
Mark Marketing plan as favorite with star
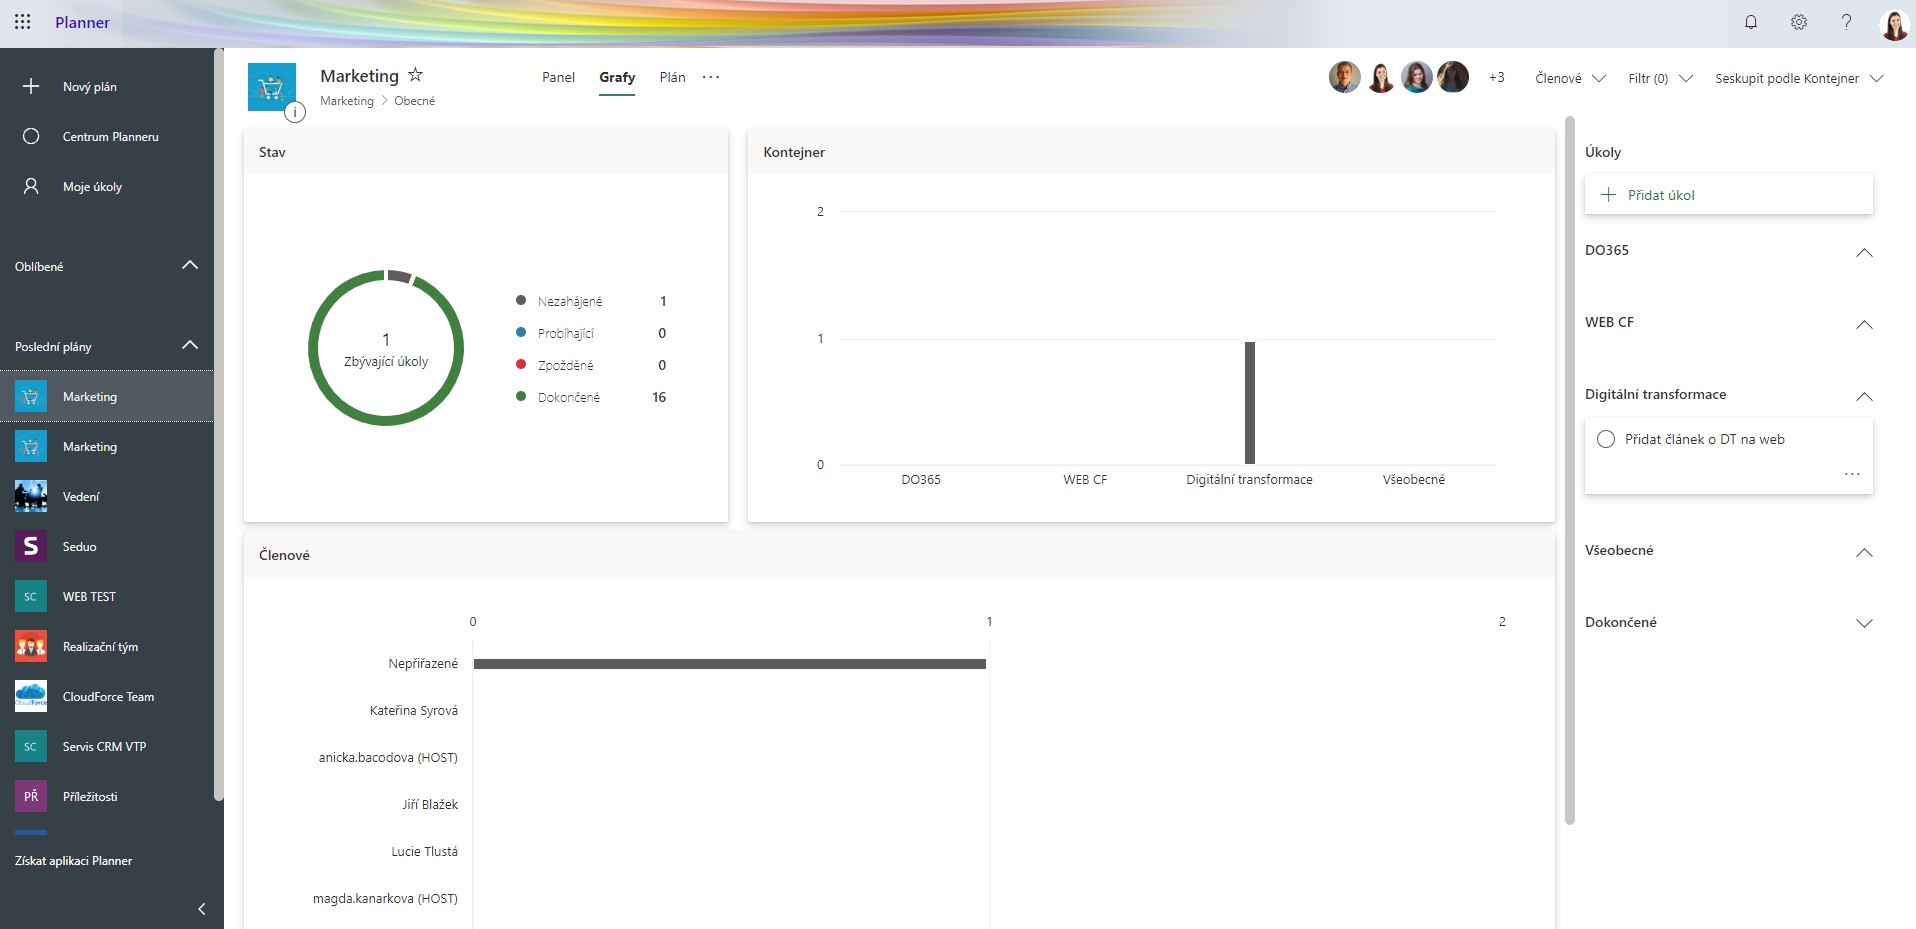click(415, 75)
